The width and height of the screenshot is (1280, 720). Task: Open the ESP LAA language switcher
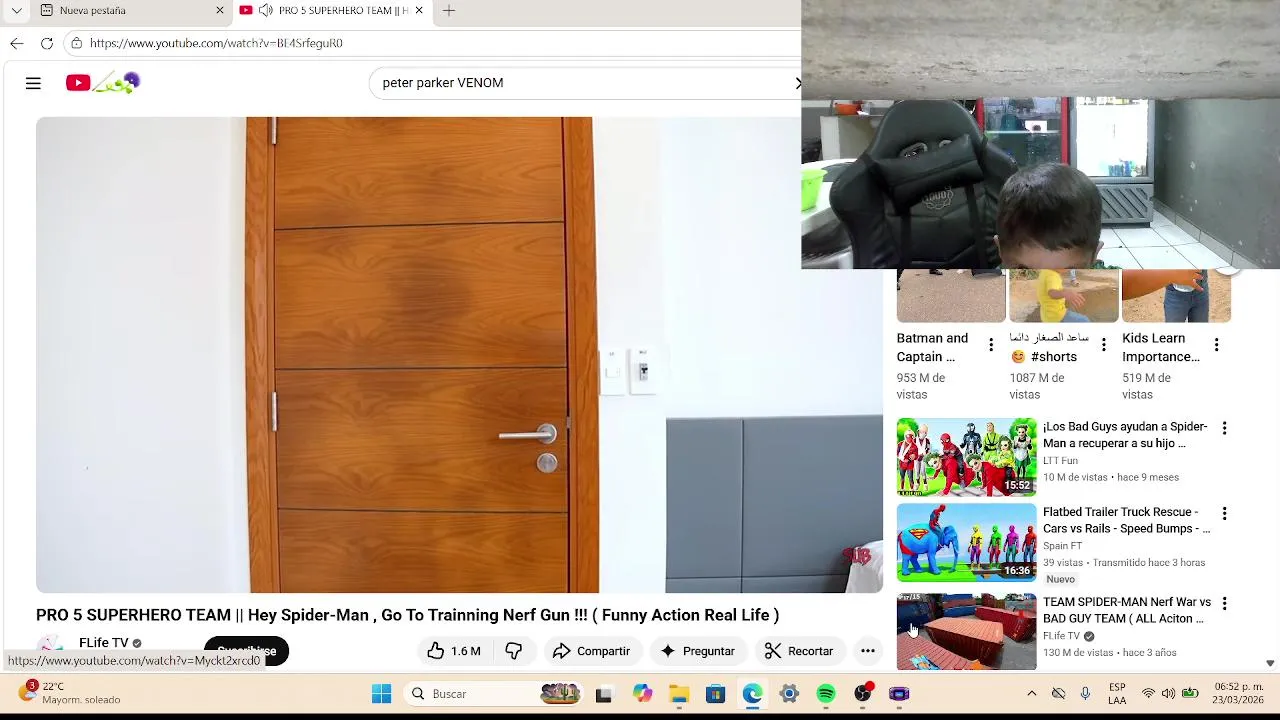1117,694
